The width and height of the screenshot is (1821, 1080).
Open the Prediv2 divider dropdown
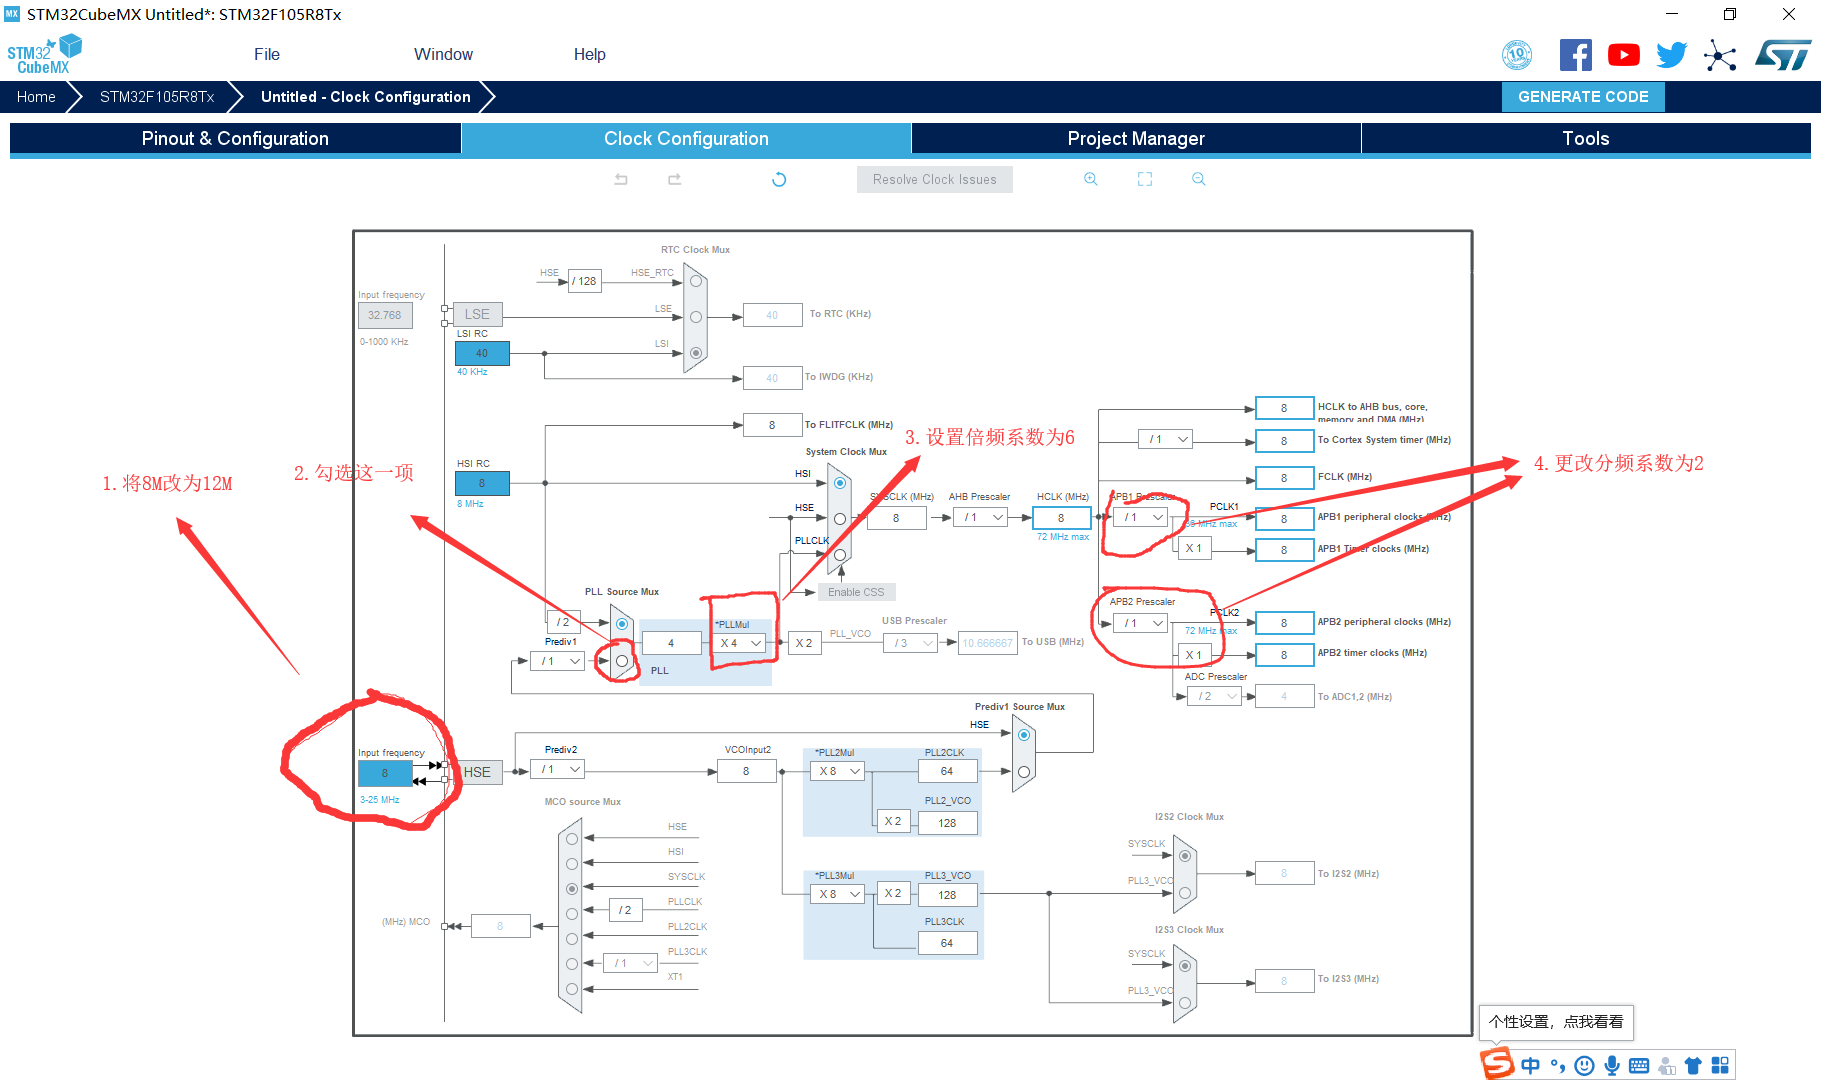pos(558,769)
